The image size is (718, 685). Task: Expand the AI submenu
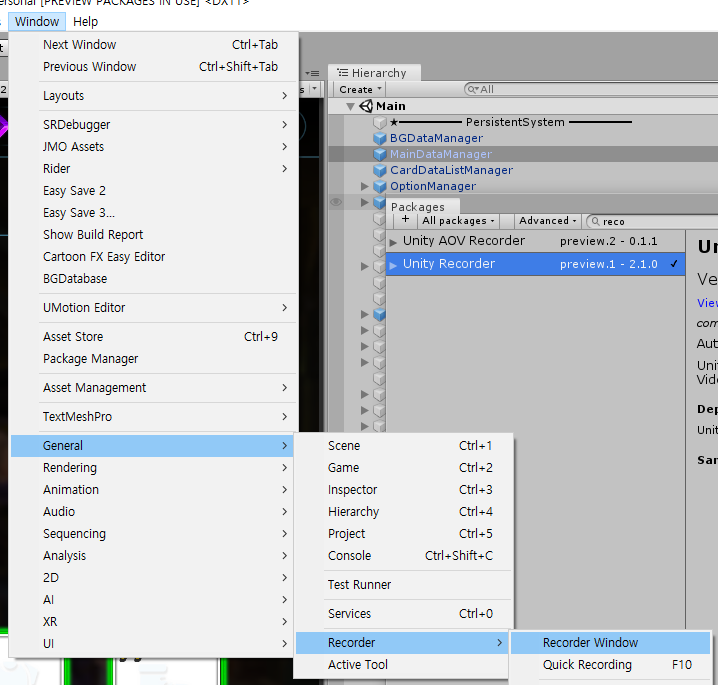click(153, 599)
